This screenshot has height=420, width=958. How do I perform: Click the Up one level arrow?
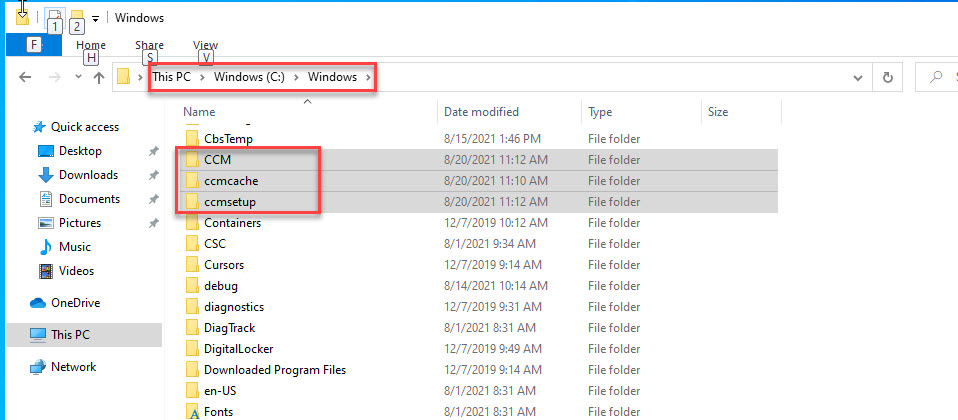pyautogui.click(x=99, y=78)
